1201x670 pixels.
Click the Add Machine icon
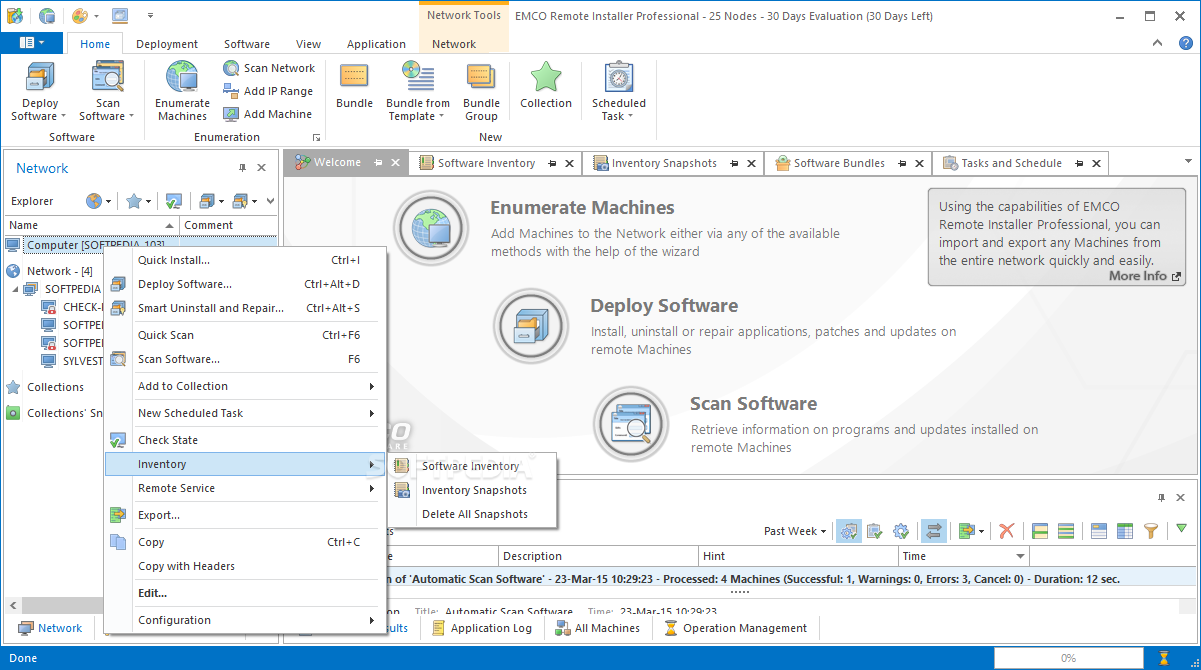coord(231,114)
